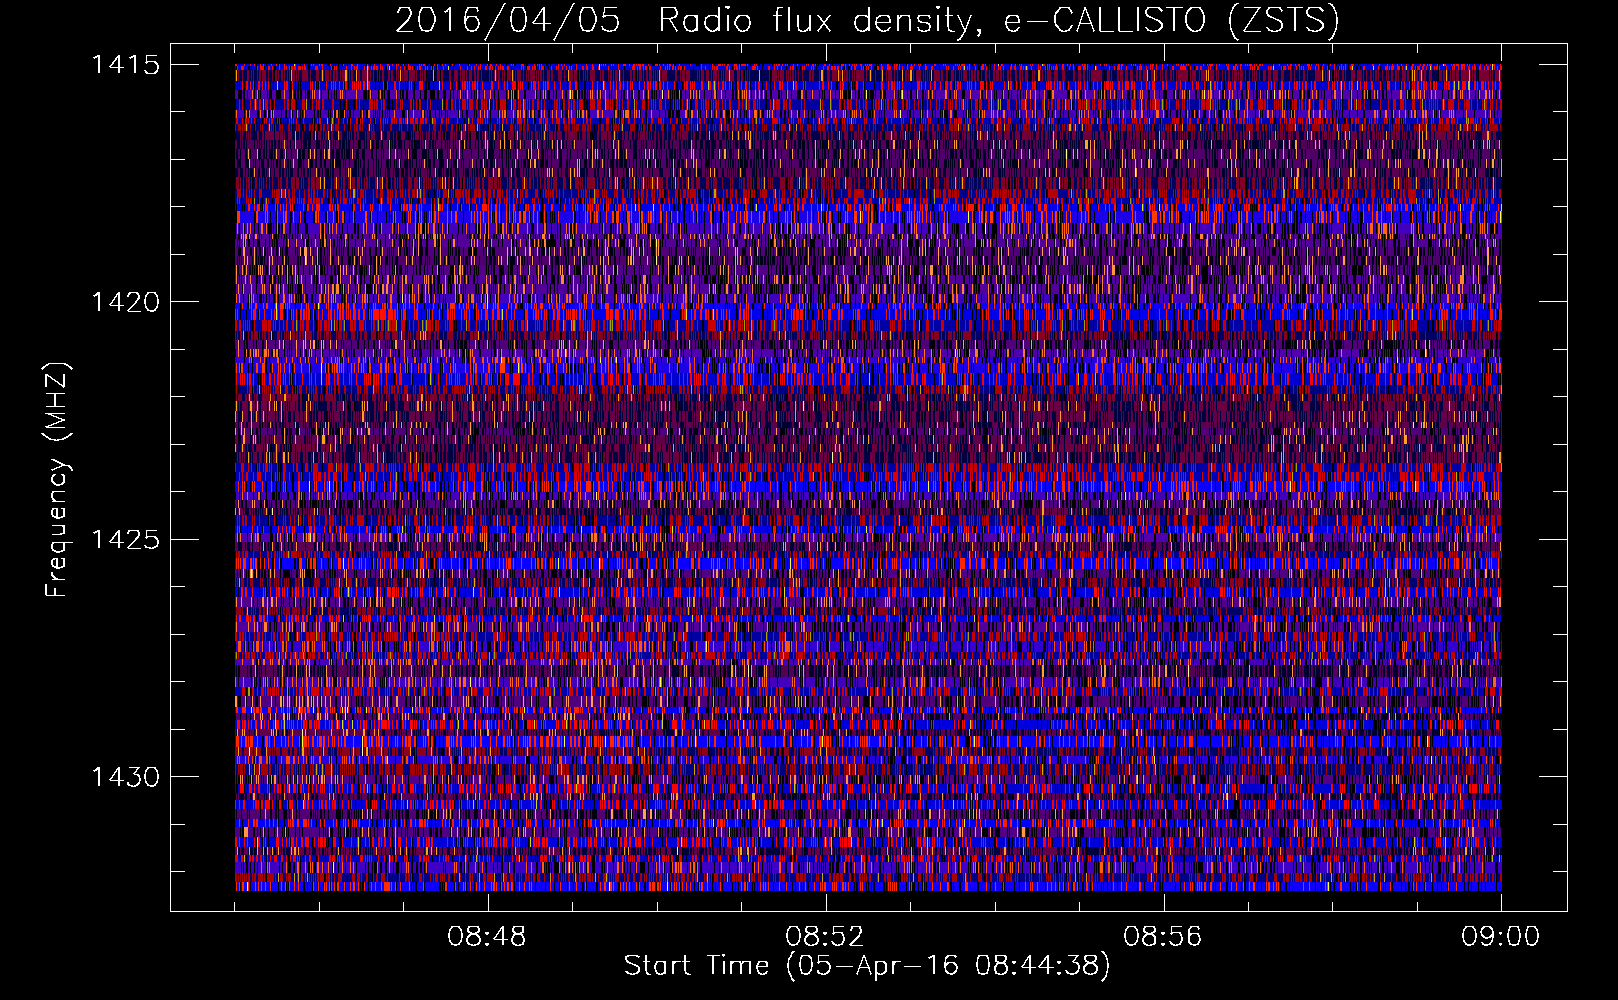Click the 08:48 time tick label
The height and width of the screenshot is (1000, 1618).
click(x=487, y=937)
